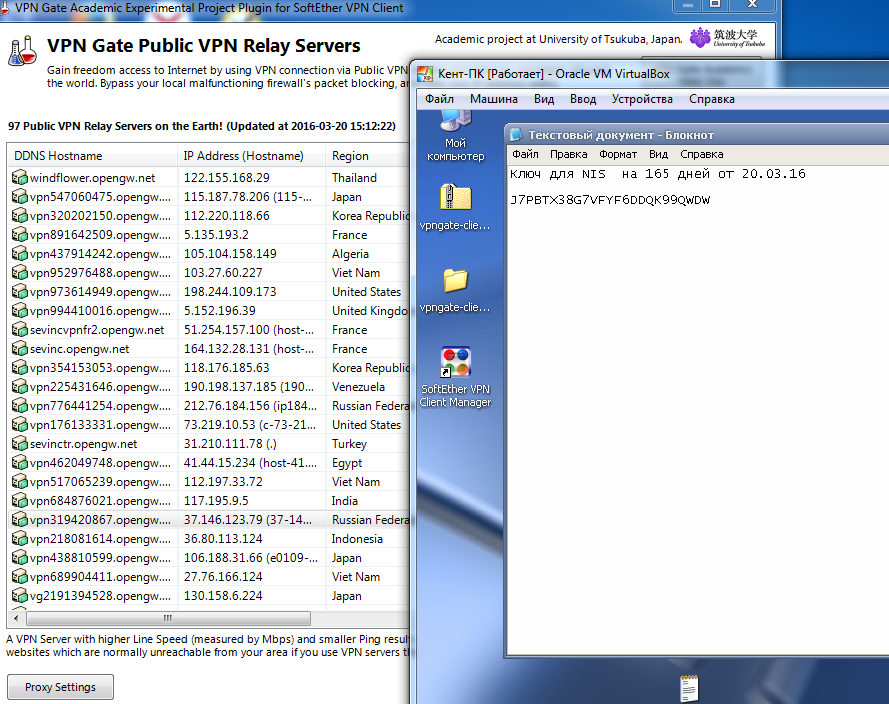Select row vpn517065239.opengw hostname
The width and height of the screenshot is (889, 704).
100,482
